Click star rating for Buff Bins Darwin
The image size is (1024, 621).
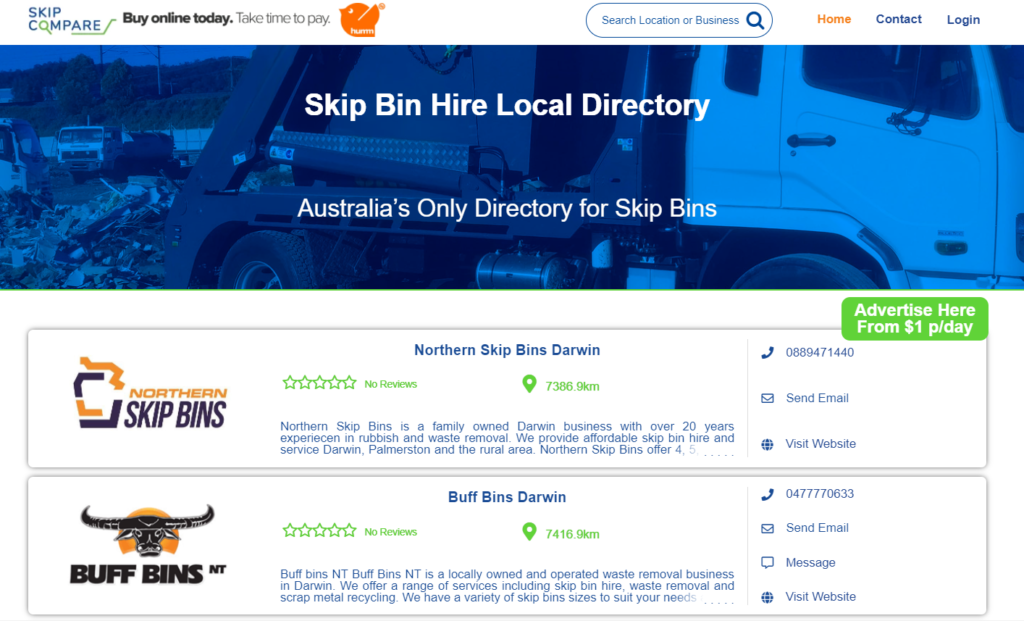tap(319, 530)
